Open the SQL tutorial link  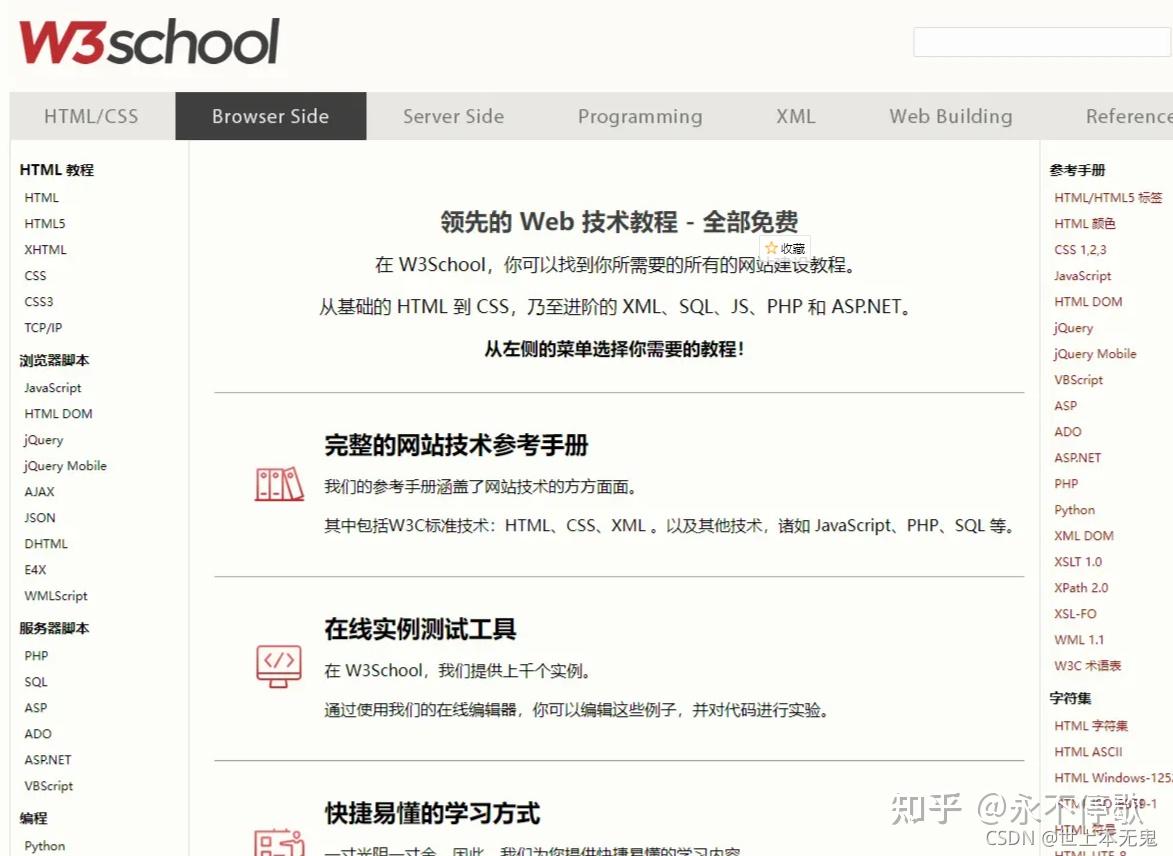tap(36, 682)
